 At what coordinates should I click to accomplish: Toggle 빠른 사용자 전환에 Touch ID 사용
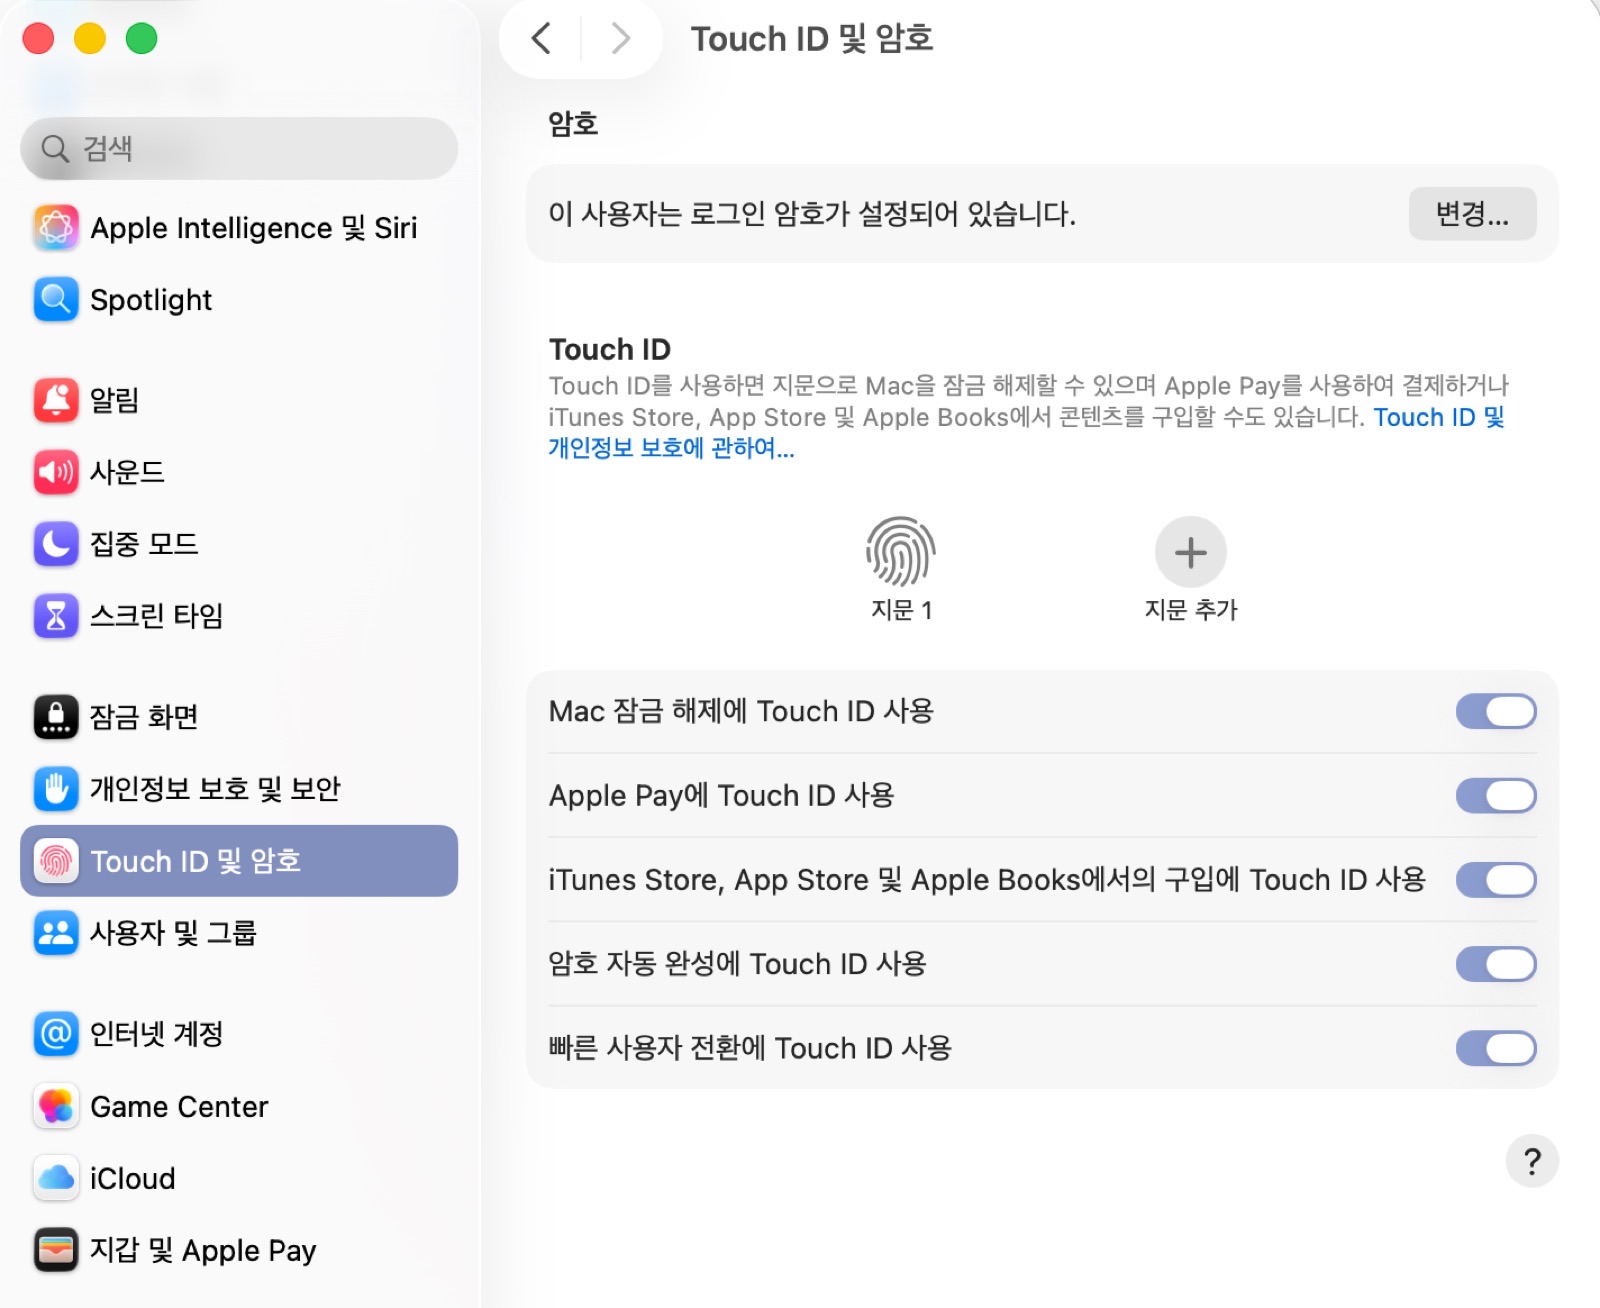1496,1048
